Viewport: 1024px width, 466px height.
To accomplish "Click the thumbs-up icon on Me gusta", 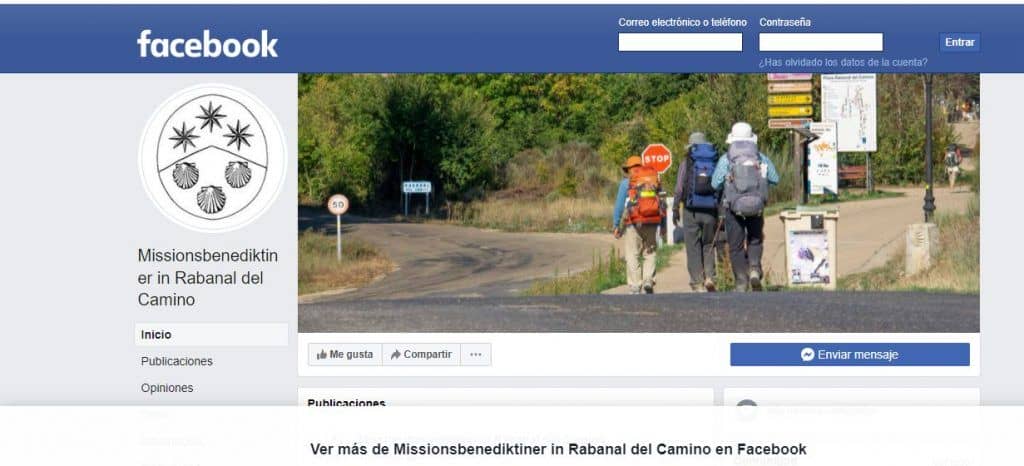I will tap(321, 354).
